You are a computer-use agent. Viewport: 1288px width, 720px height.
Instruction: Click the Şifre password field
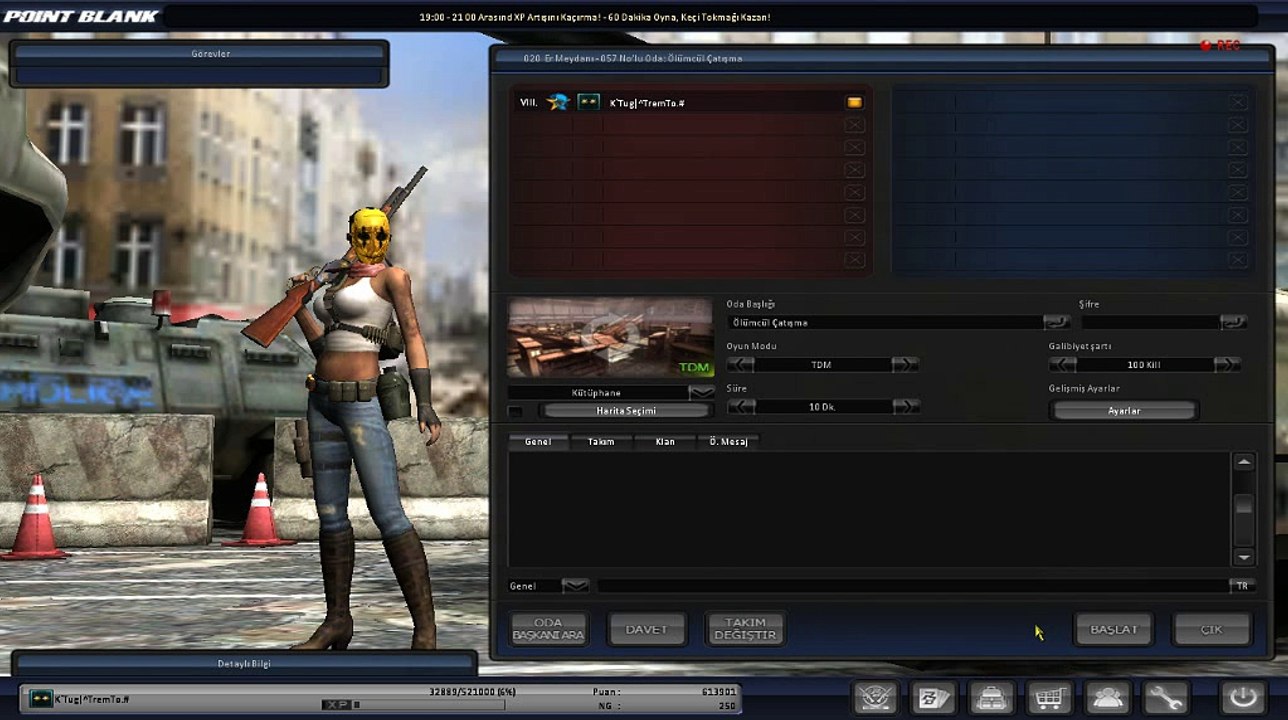(x=1150, y=323)
